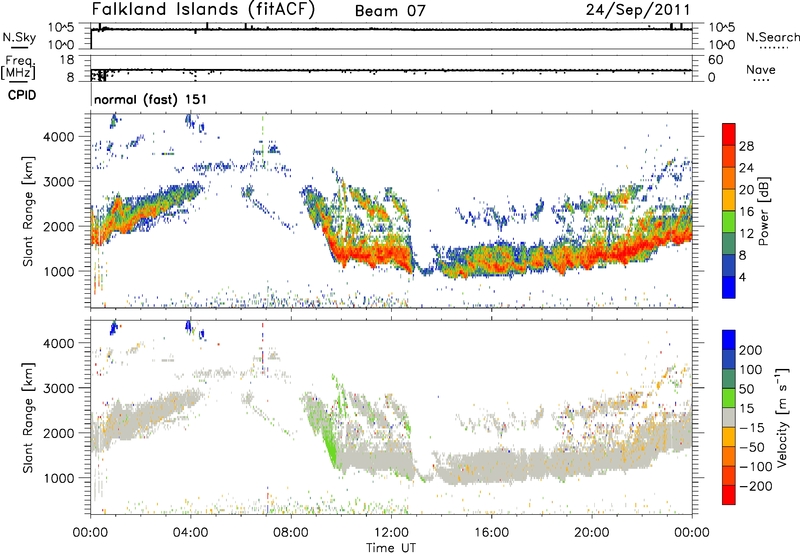Select the 'Time UT' axis title
This screenshot has height=554, width=800.
click(x=391, y=547)
